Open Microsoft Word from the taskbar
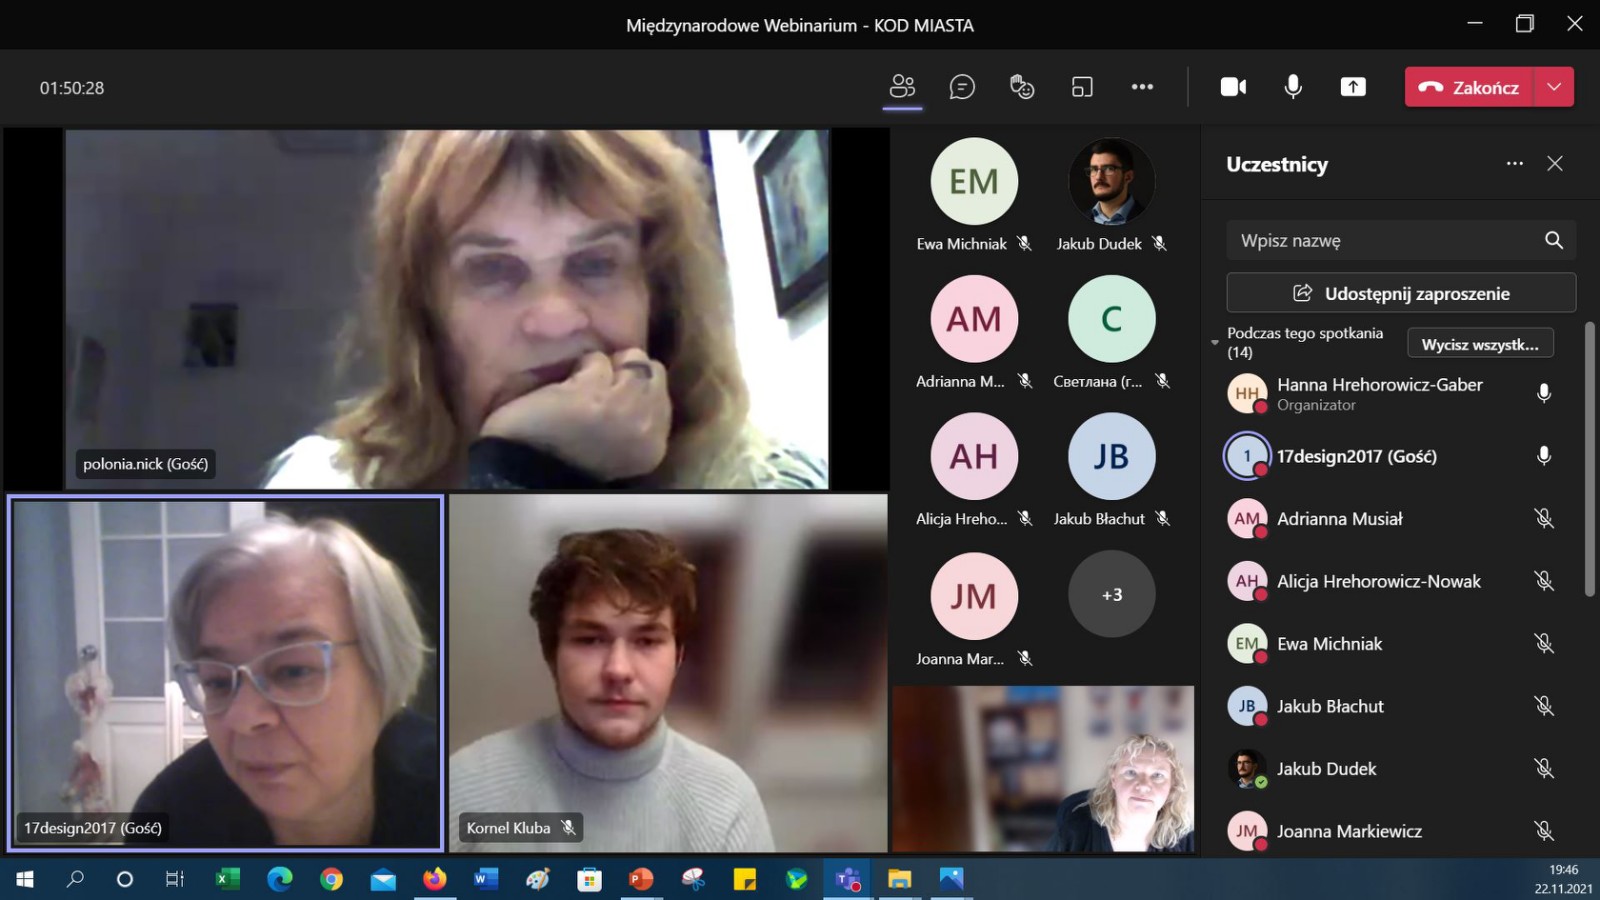Image resolution: width=1600 pixels, height=900 pixels. (486, 879)
